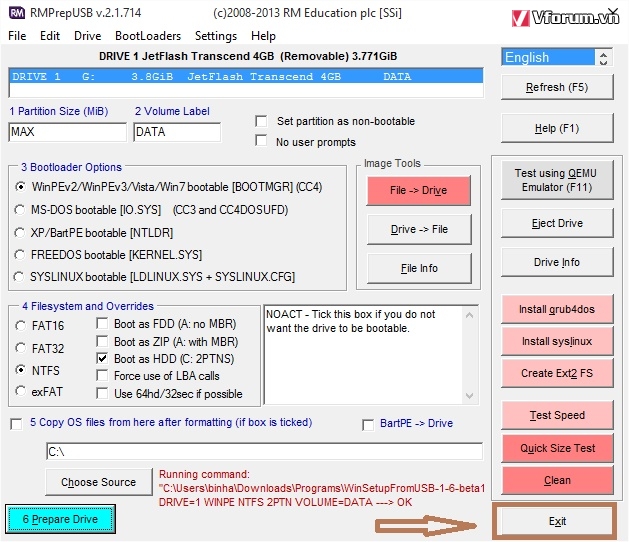Select MS-DOS bootable IO.SYS option
The height and width of the screenshot is (542, 629).
pyautogui.click(x=20, y=210)
